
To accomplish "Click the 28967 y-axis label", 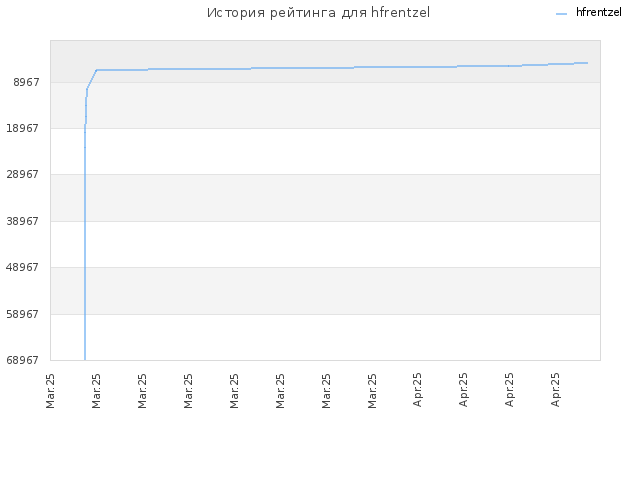I will tap(22, 175).
